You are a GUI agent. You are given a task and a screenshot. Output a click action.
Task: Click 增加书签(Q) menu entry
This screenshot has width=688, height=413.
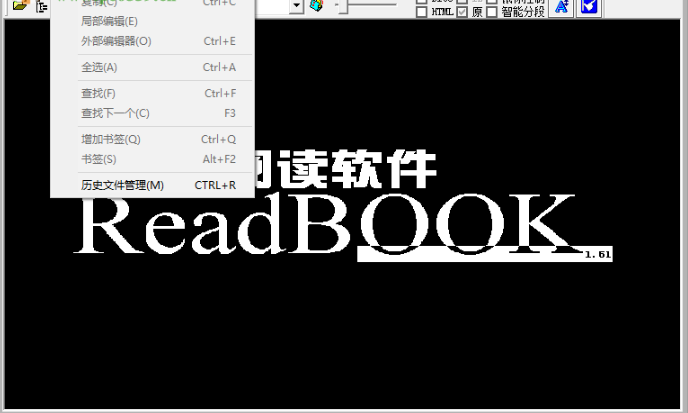click(x=111, y=139)
